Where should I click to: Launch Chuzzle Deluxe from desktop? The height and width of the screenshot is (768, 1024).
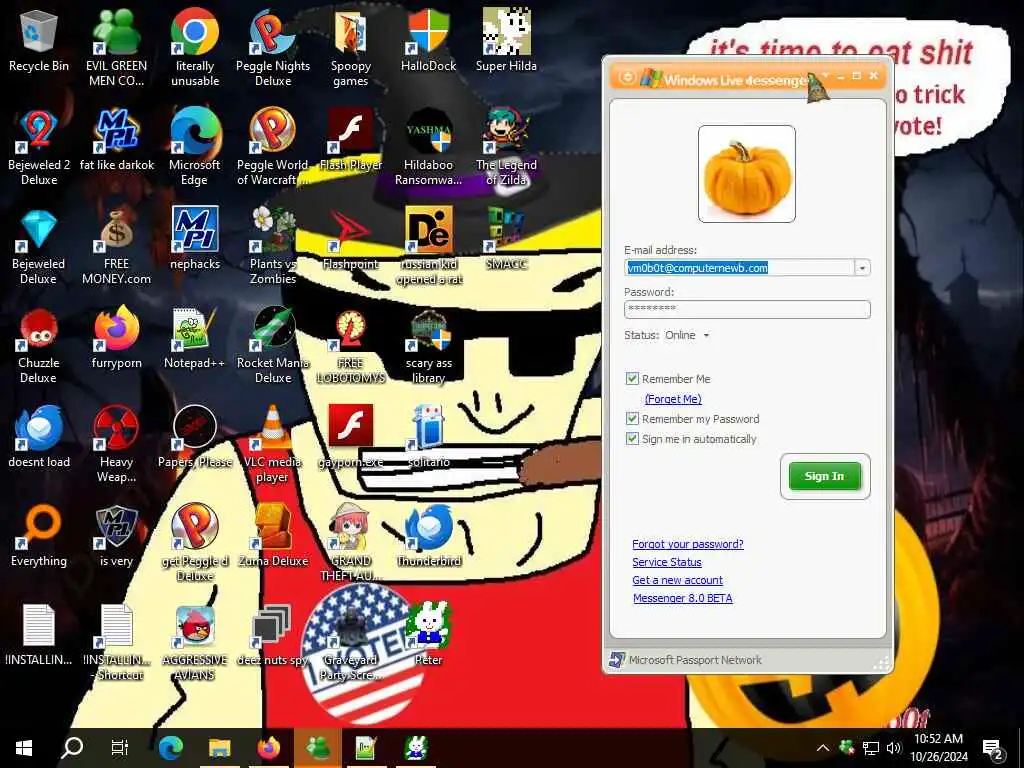click(x=39, y=347)
